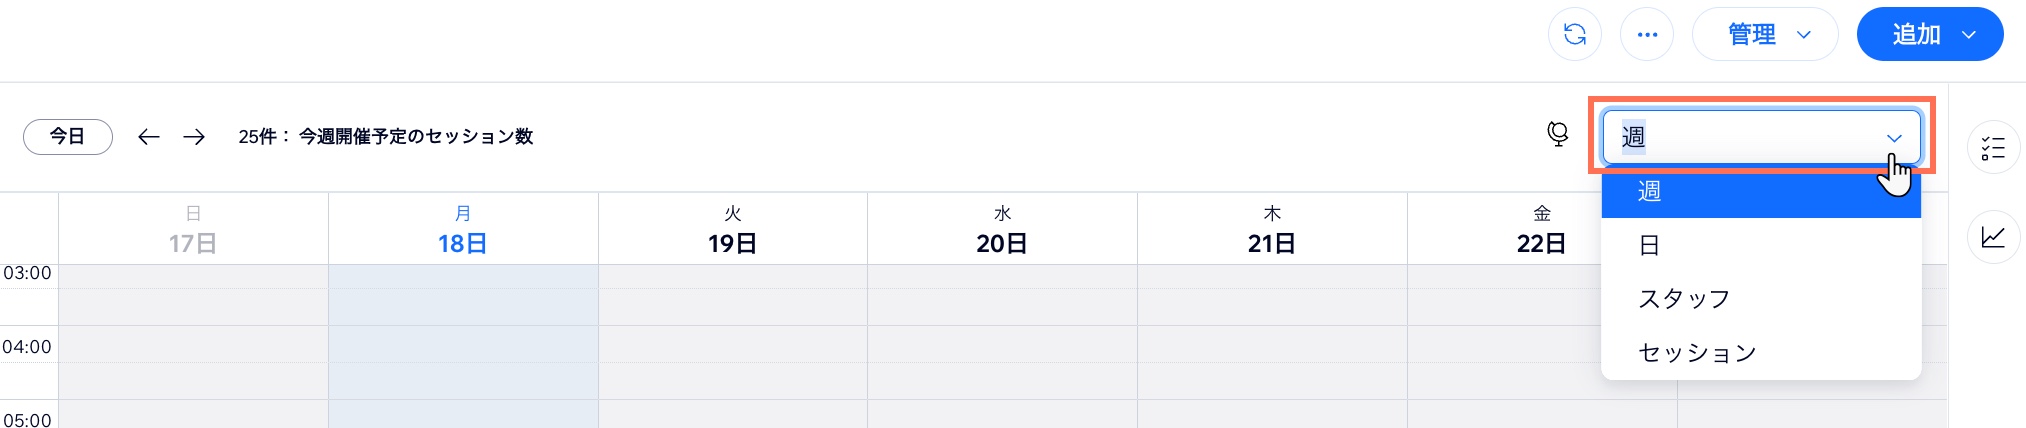Go to the next week arrow
2026x428 pixels.
pyautogui.click(x=194, y=137)
